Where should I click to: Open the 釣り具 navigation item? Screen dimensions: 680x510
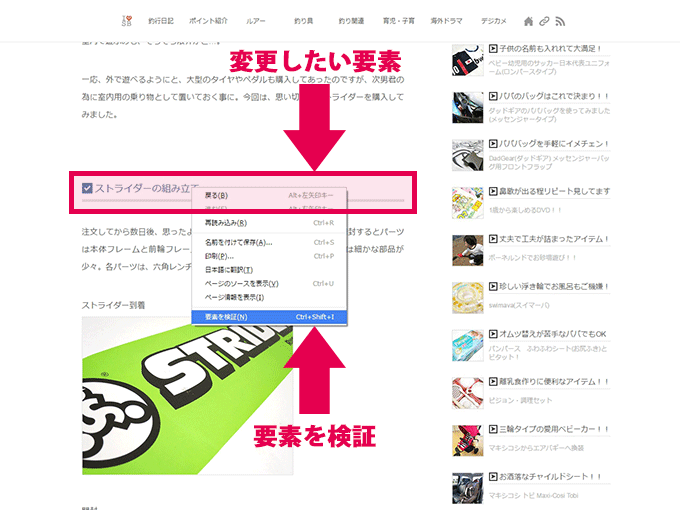(x=304, y=21)
